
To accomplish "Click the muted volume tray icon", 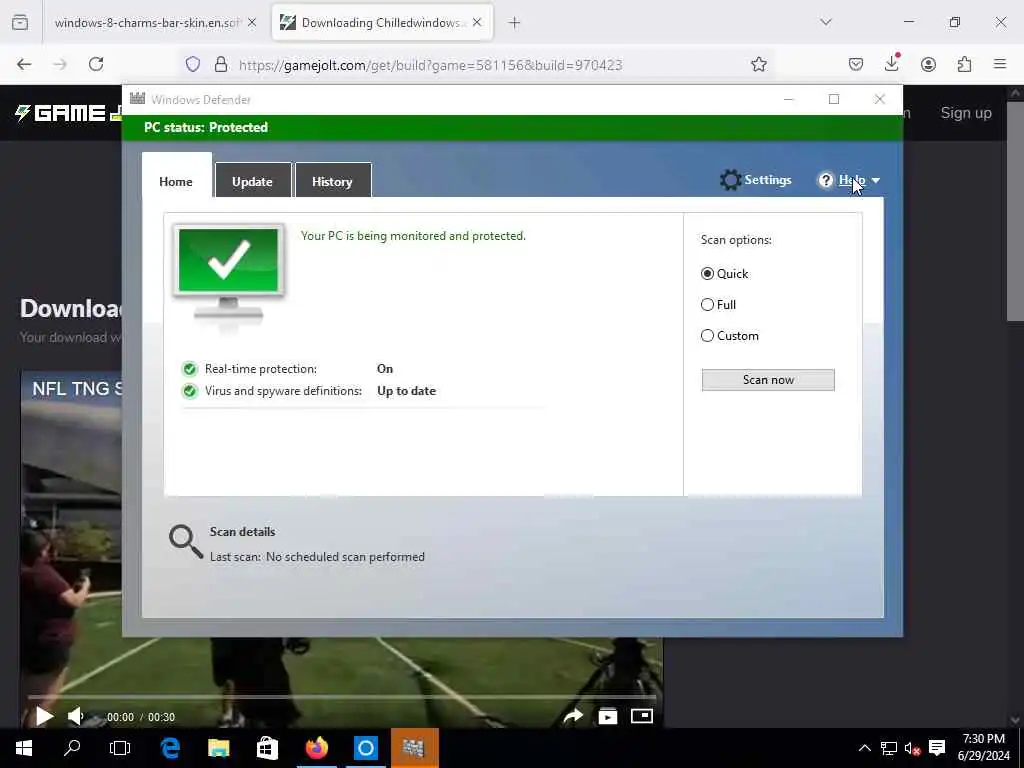I will (912, 748).
